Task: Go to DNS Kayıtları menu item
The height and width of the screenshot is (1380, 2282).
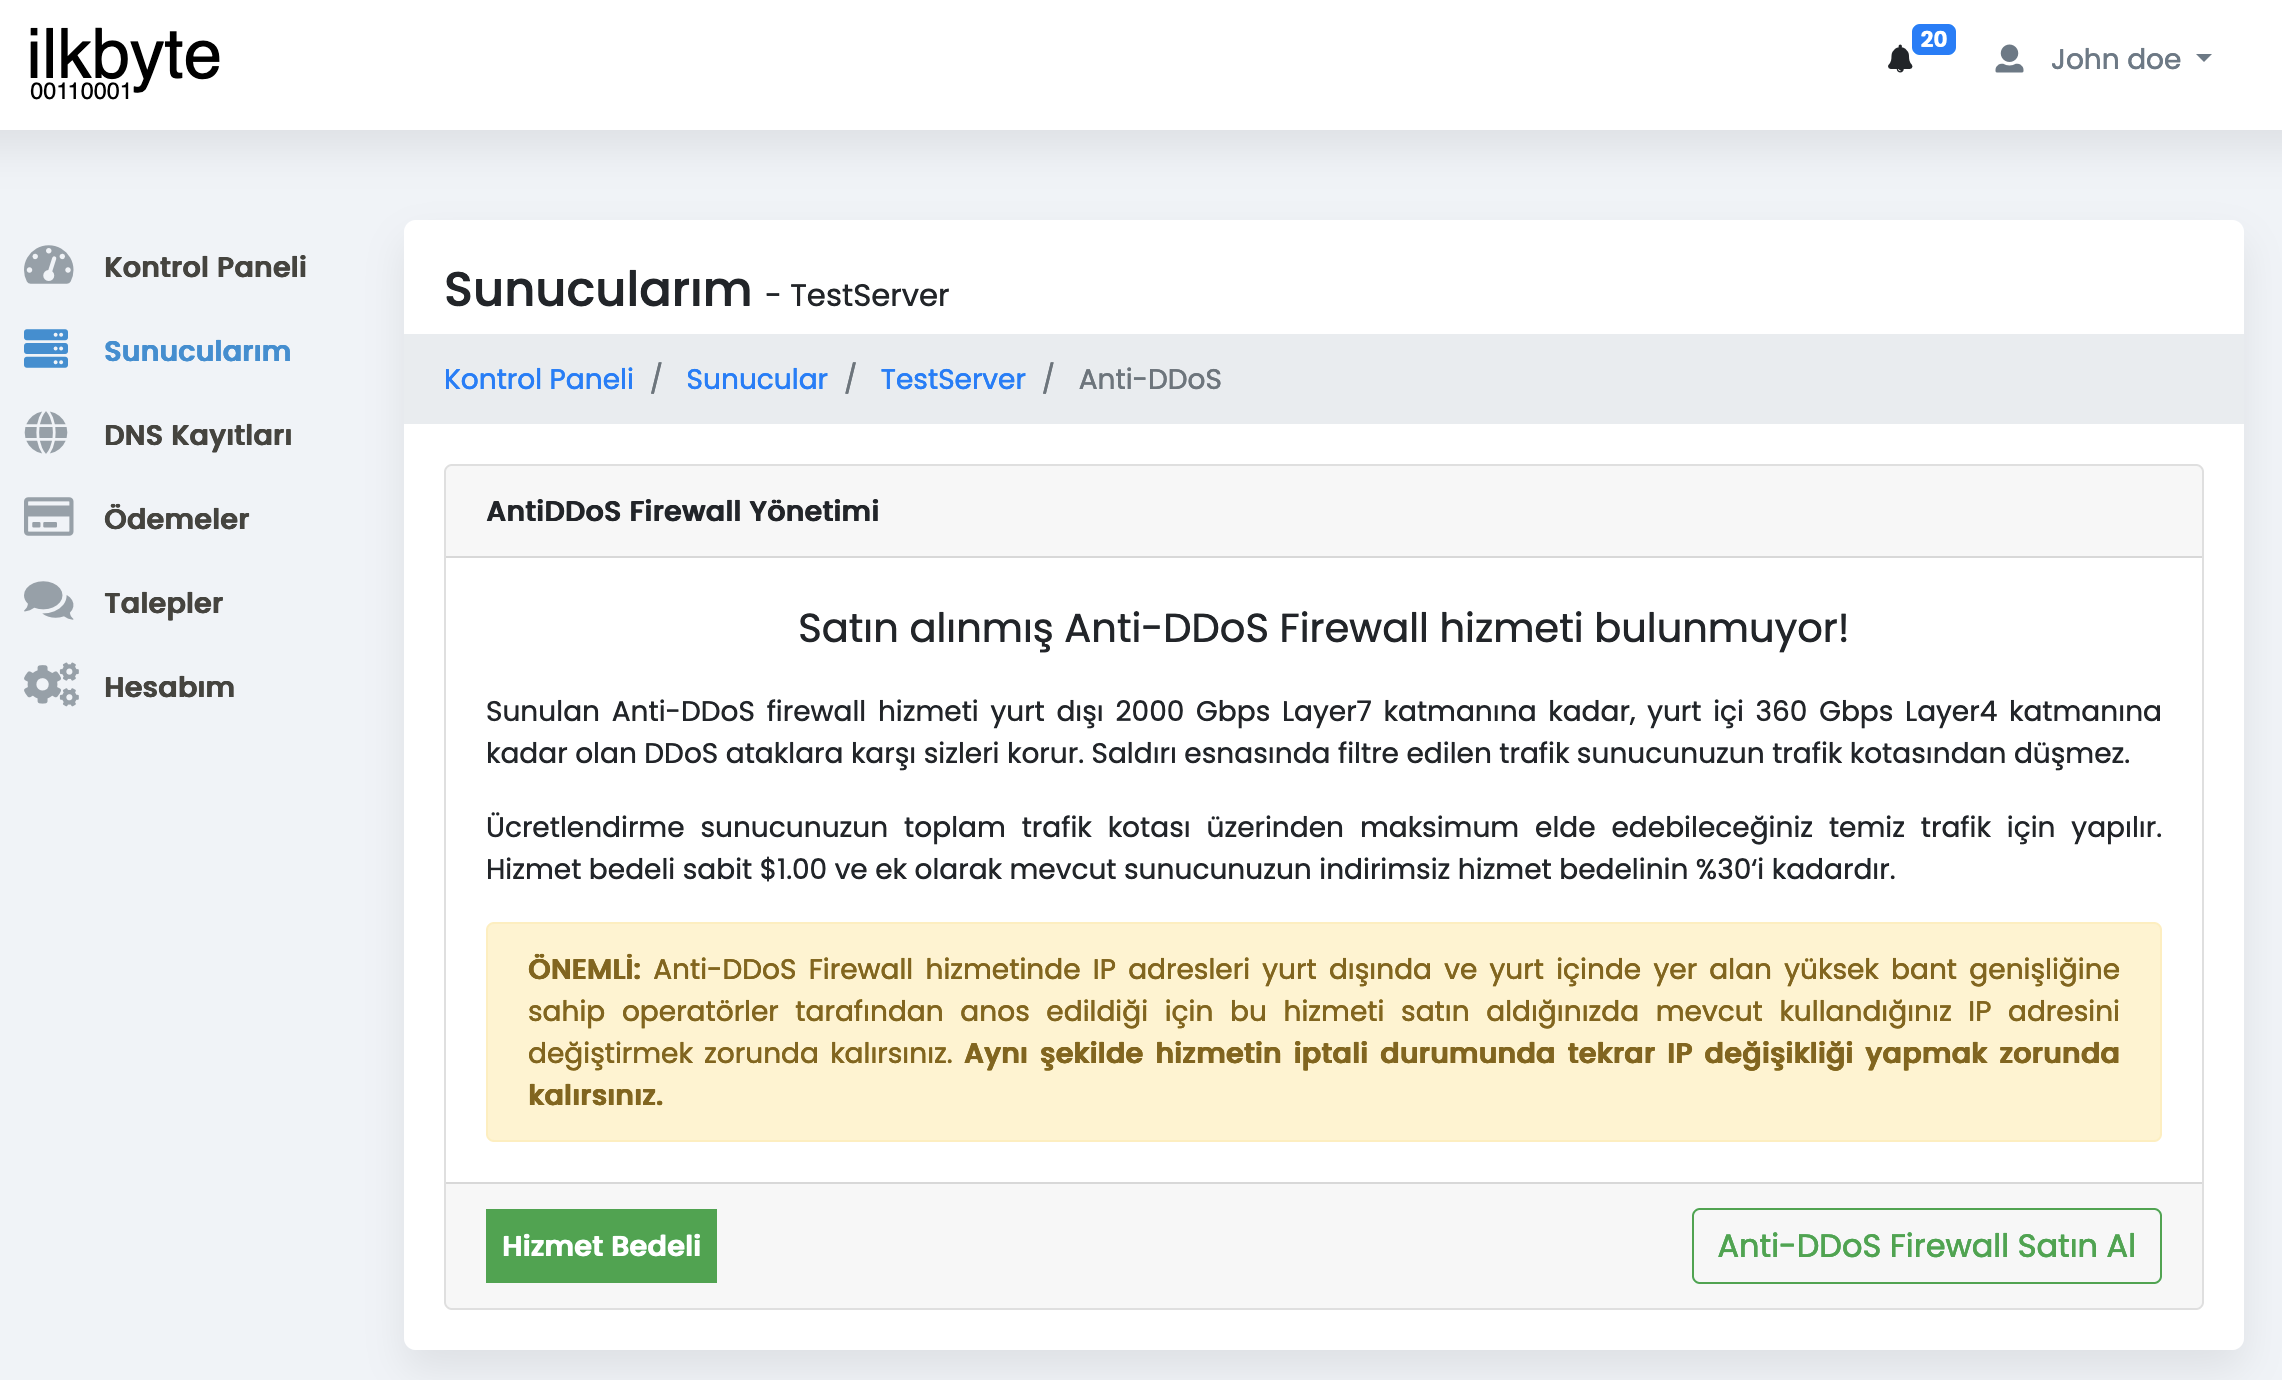Action: coord(198,435)
